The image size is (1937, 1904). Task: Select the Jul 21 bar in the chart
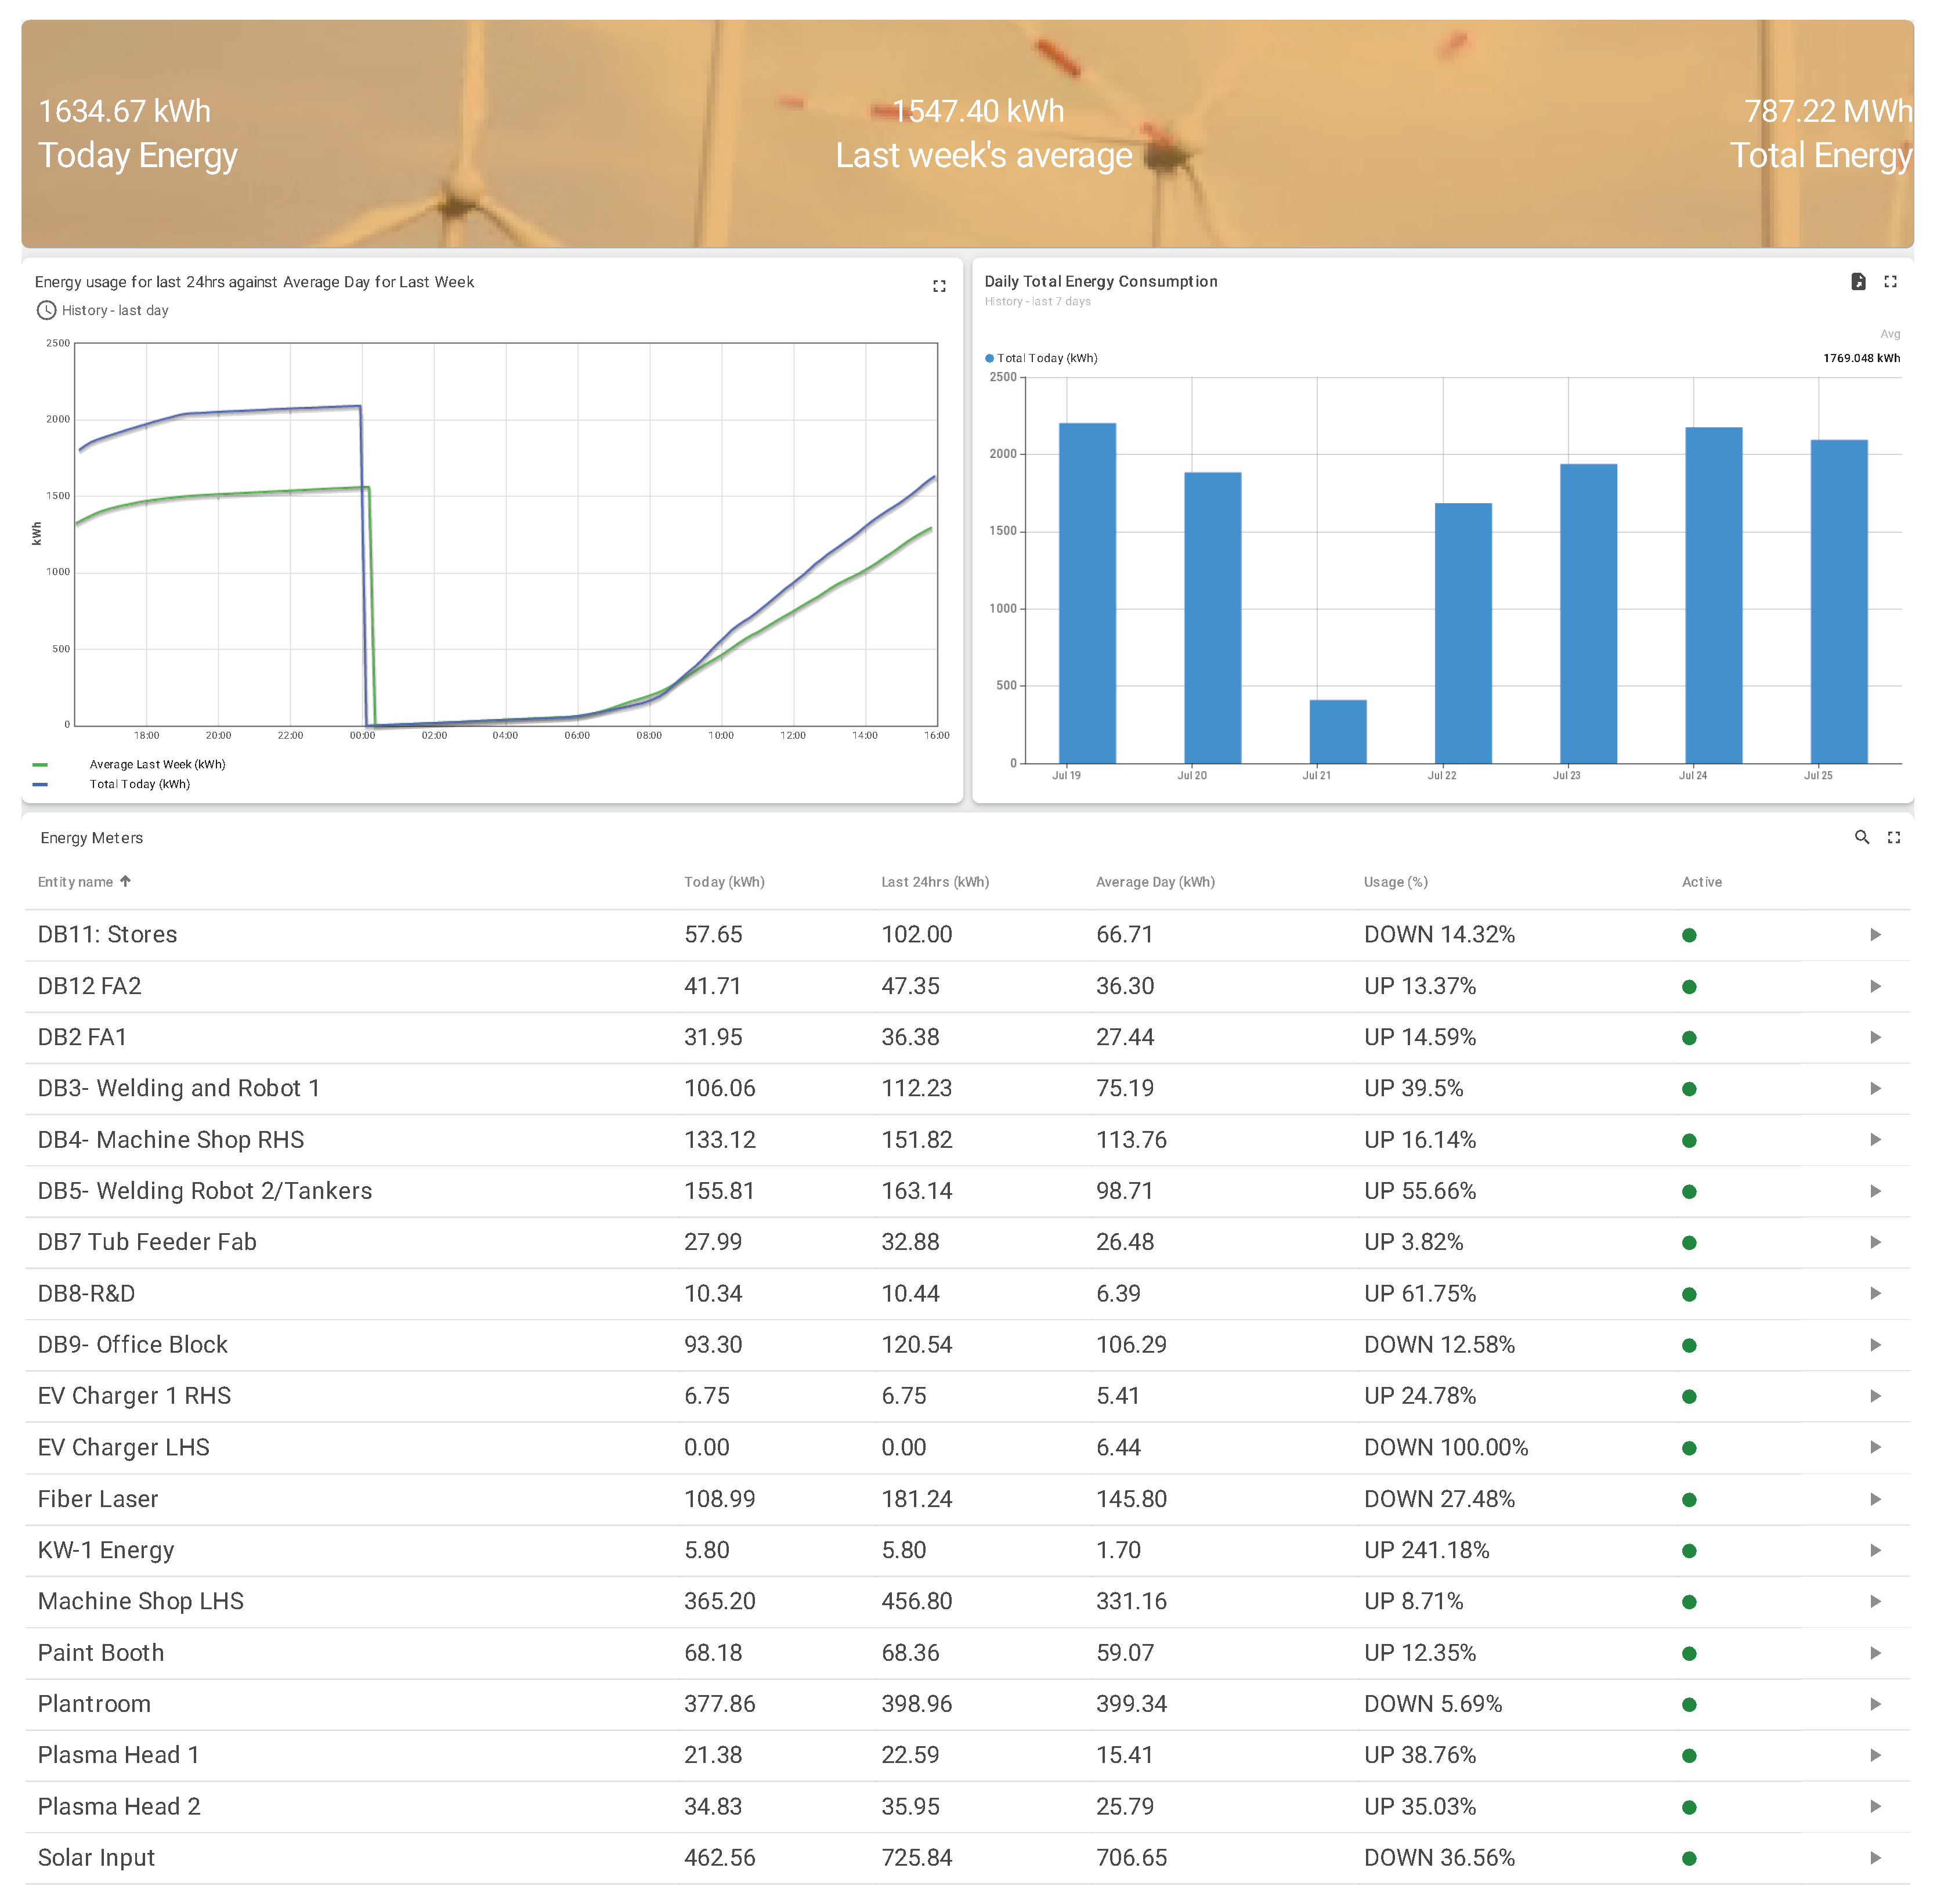[x=1337, y=730]
